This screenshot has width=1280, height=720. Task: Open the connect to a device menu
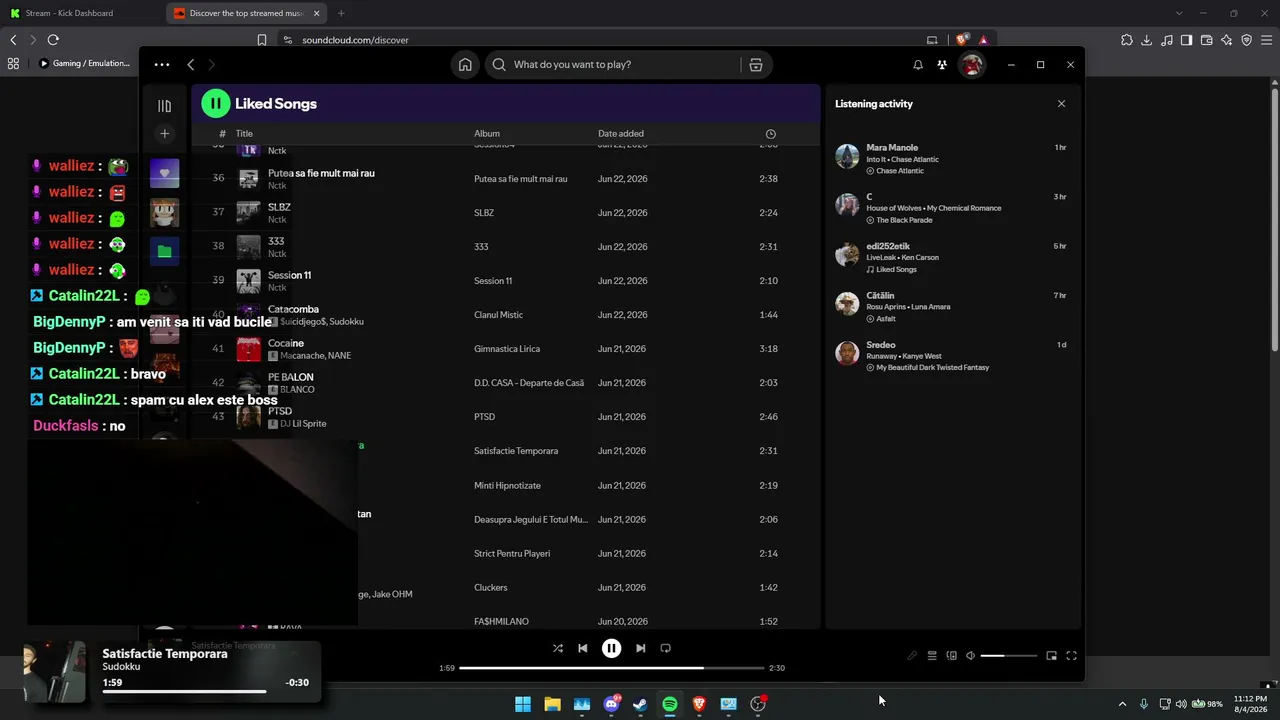click(951, 656)
